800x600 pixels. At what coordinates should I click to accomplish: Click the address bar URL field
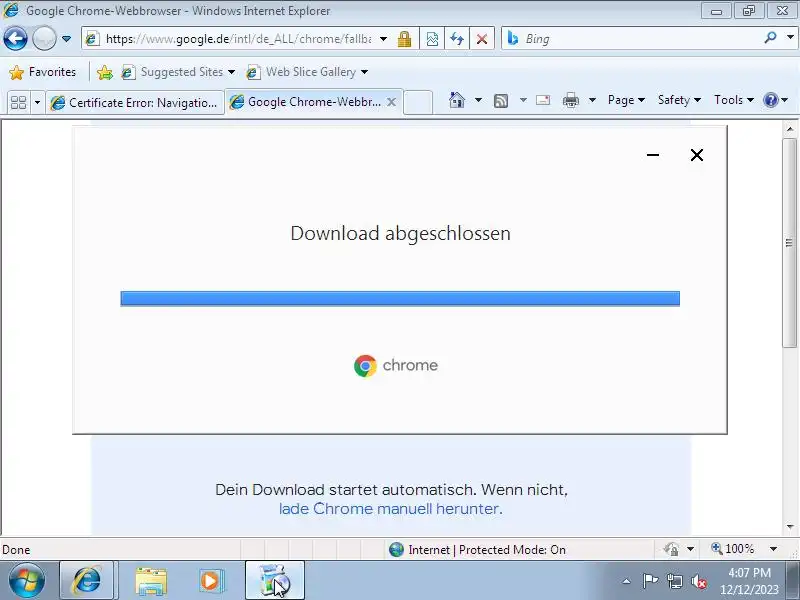click(x=238, y=39)
